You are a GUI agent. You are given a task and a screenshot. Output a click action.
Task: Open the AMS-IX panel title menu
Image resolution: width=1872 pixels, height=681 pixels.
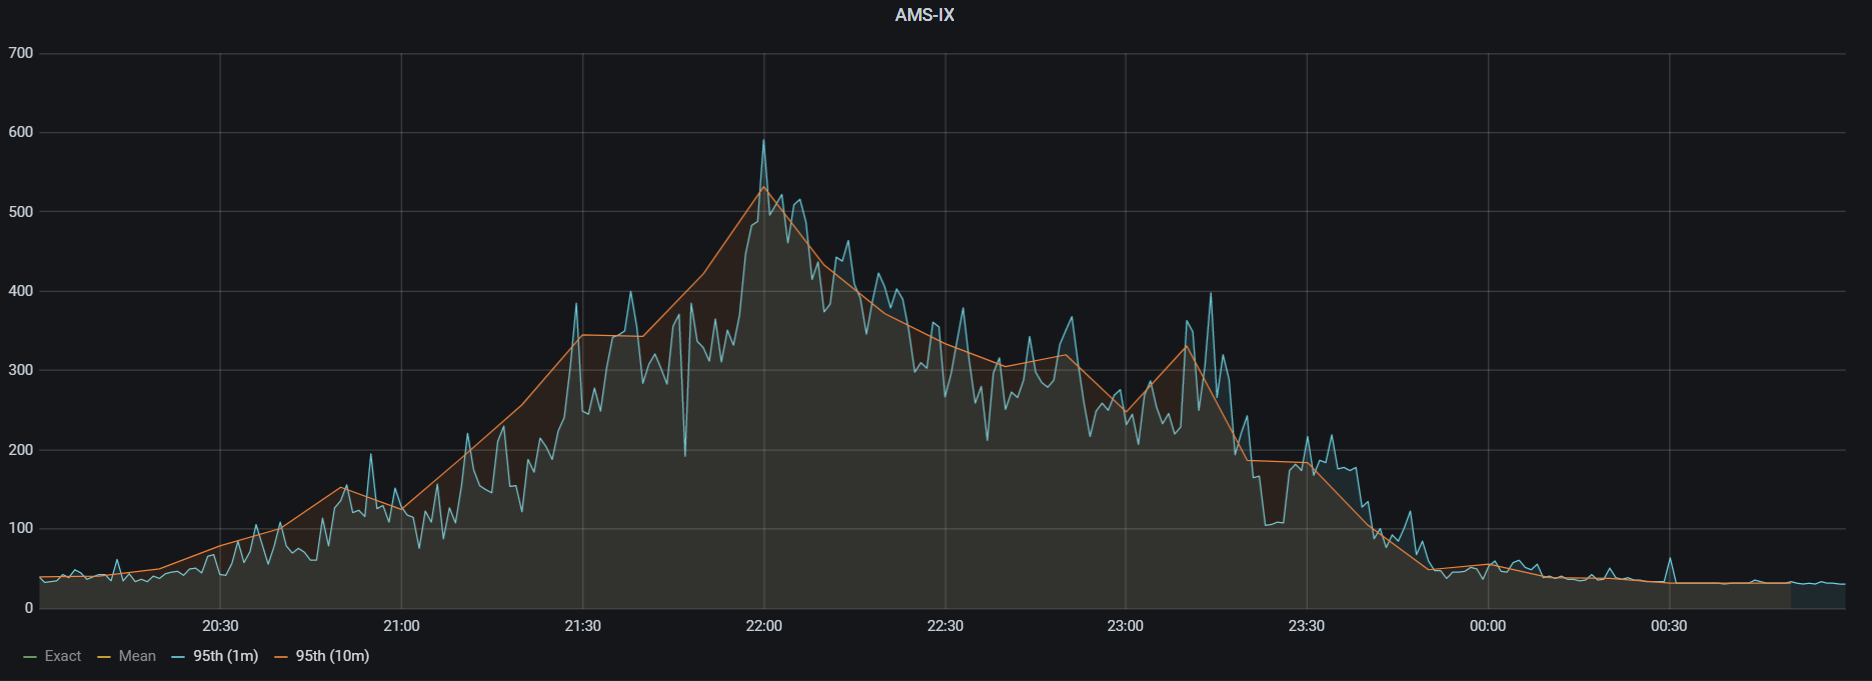pos(924,15)
